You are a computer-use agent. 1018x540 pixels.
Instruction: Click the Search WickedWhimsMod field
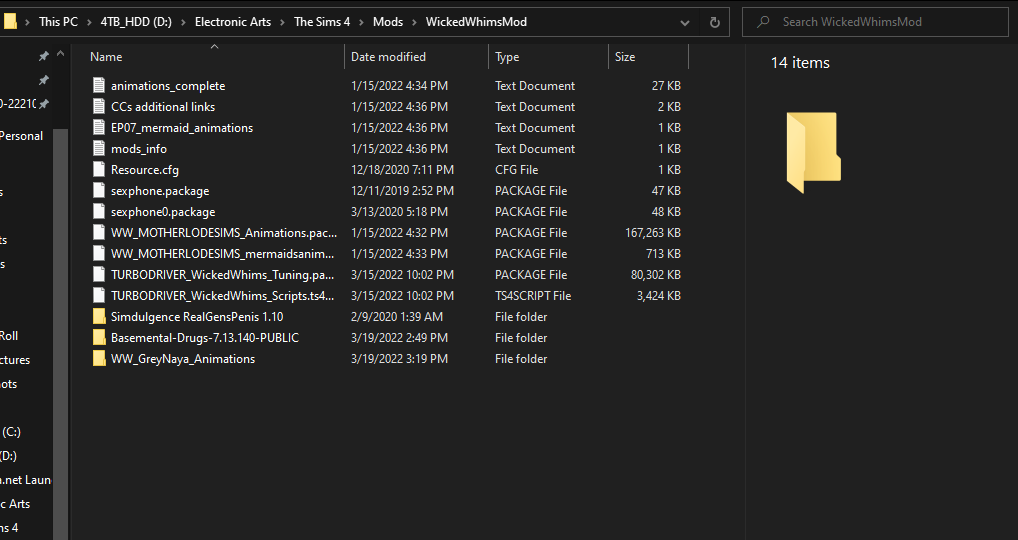click(x=875, y=22)
